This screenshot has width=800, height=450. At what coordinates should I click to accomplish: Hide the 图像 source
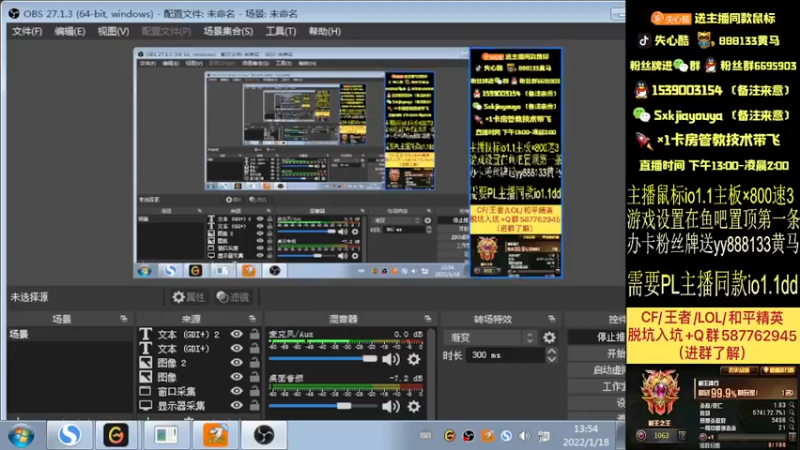[x=236, y=377]
